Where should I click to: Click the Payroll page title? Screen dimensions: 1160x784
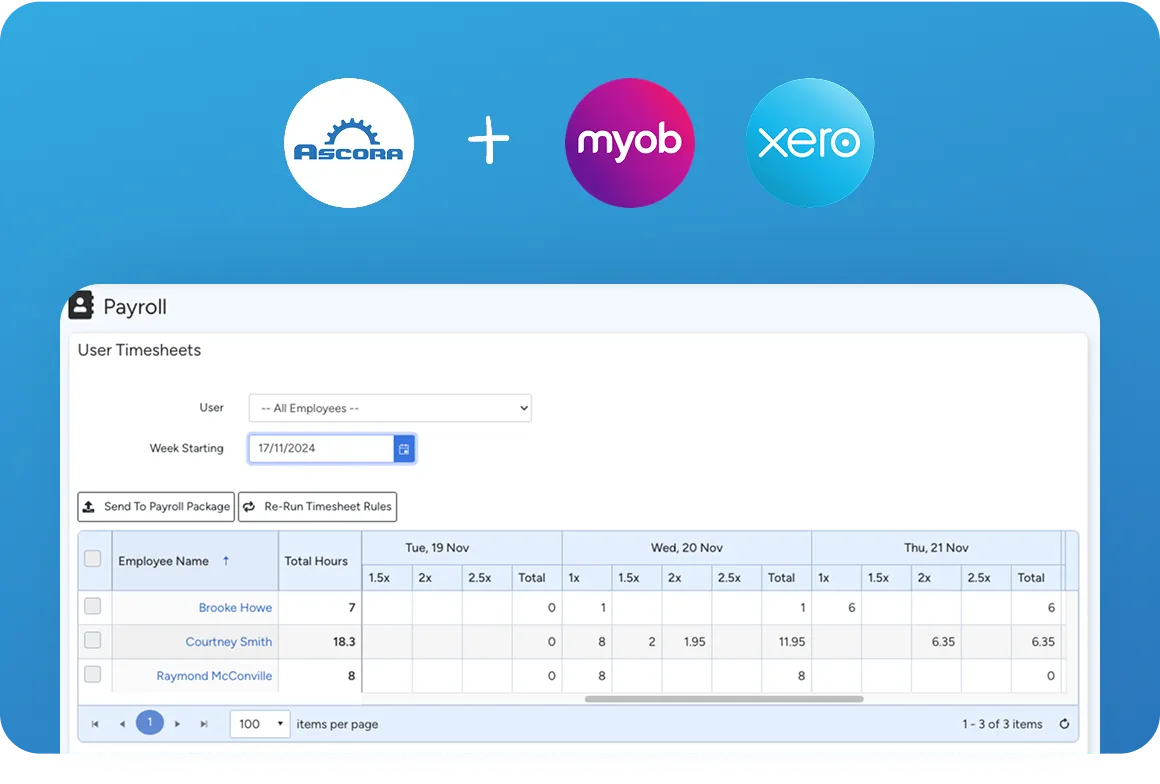[135, 307]
